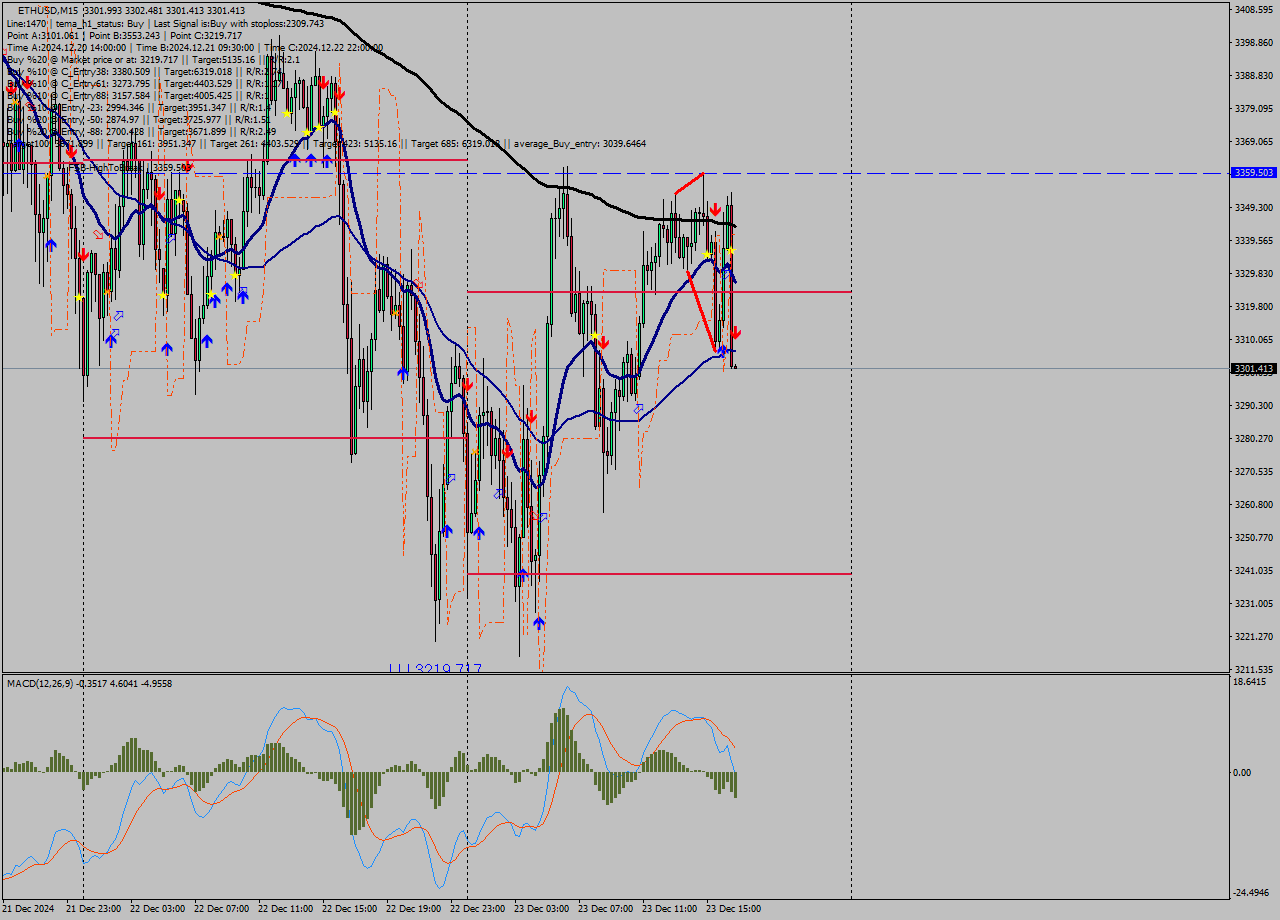
Task: Click the '23 Dec 07:00' time axis label
Action: [x=605, y=909]
